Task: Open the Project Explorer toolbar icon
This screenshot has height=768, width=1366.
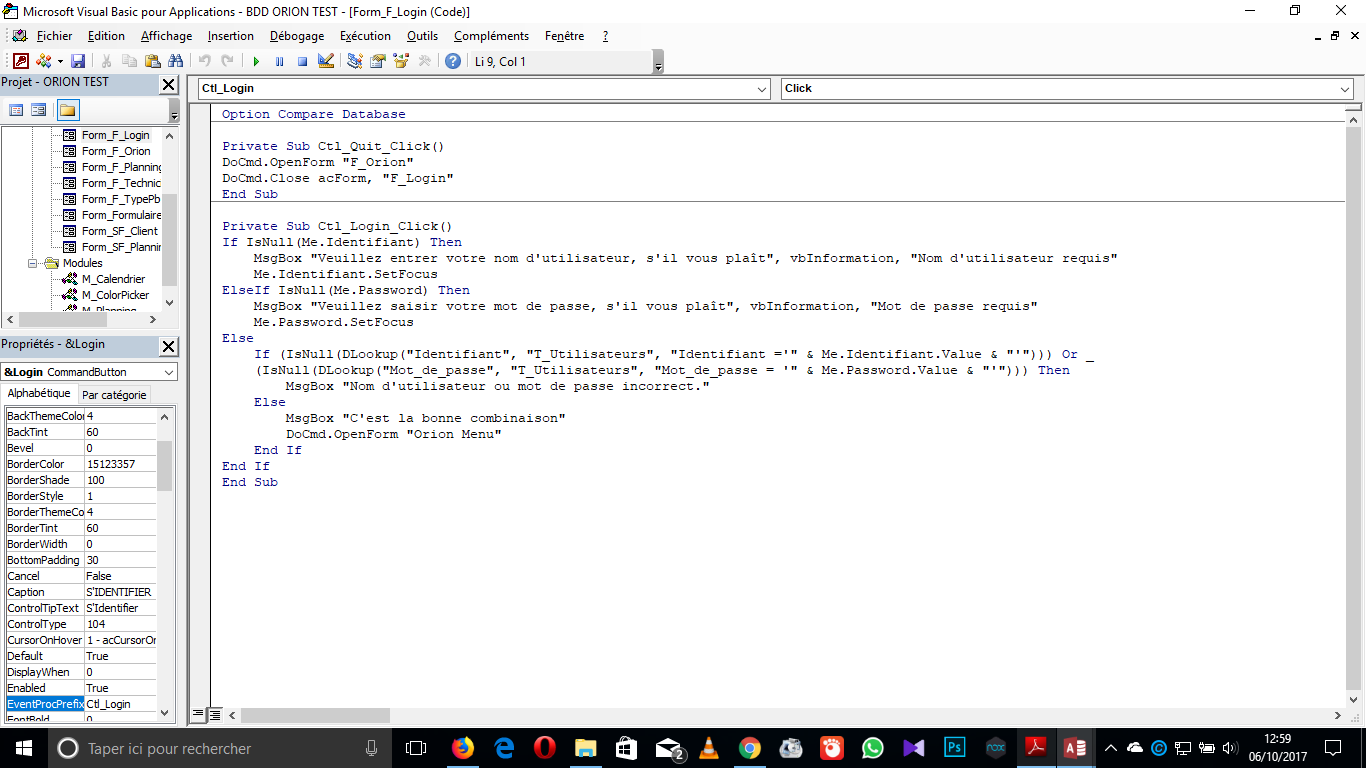Action: (354, 61)
